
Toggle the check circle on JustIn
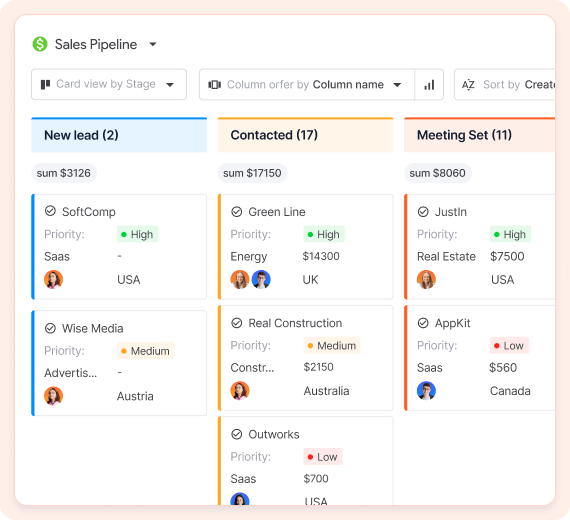click(x=423, y=212)
